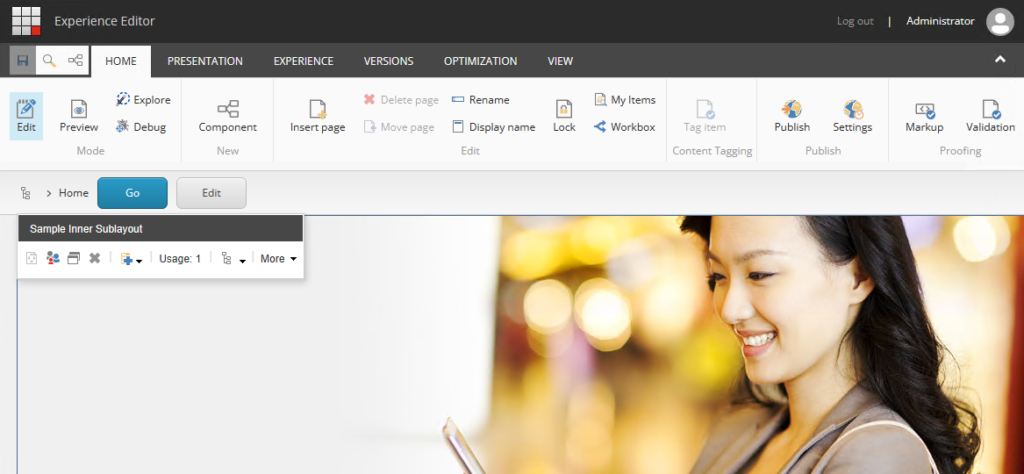Collapse the ribbon with top-right chevron
This screenshot has height=474, width=1024.
(x=999, y=60)
